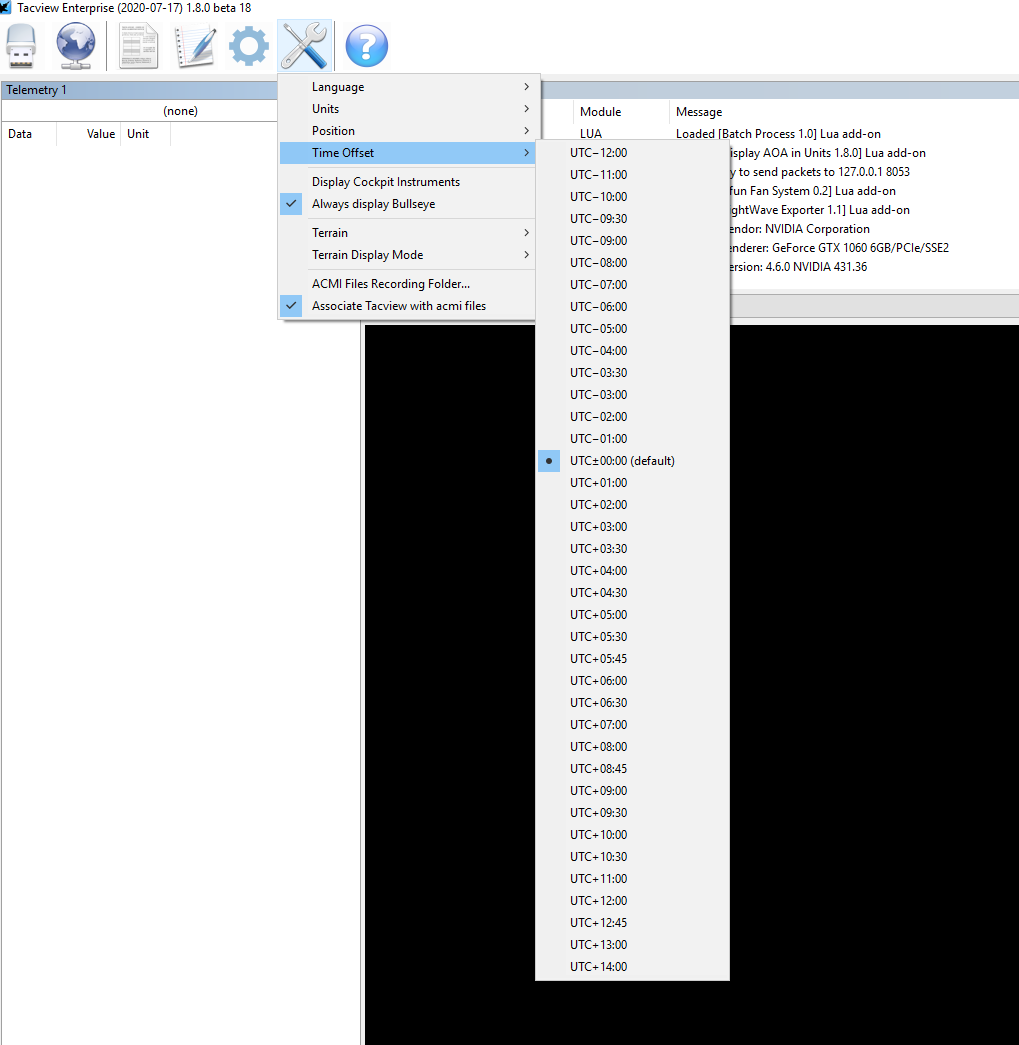1019x1045 pixels.
Task: Select UTC−10:00 time offset
Action: tap(632, 197)
